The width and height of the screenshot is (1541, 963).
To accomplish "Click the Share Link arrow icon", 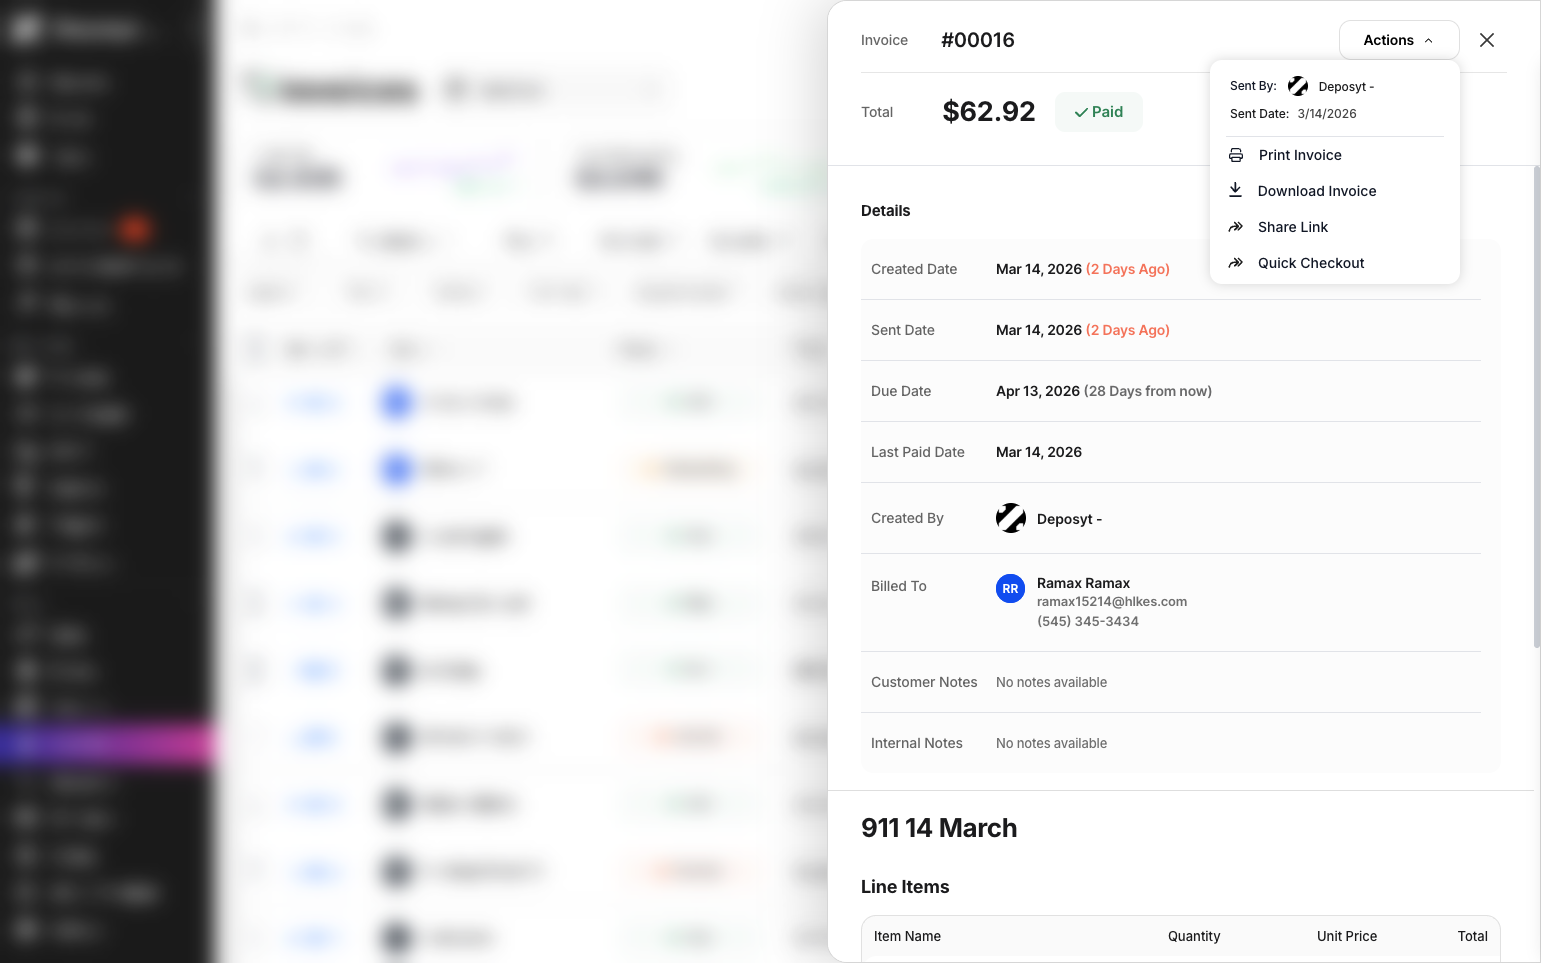I will (1236, 227).
